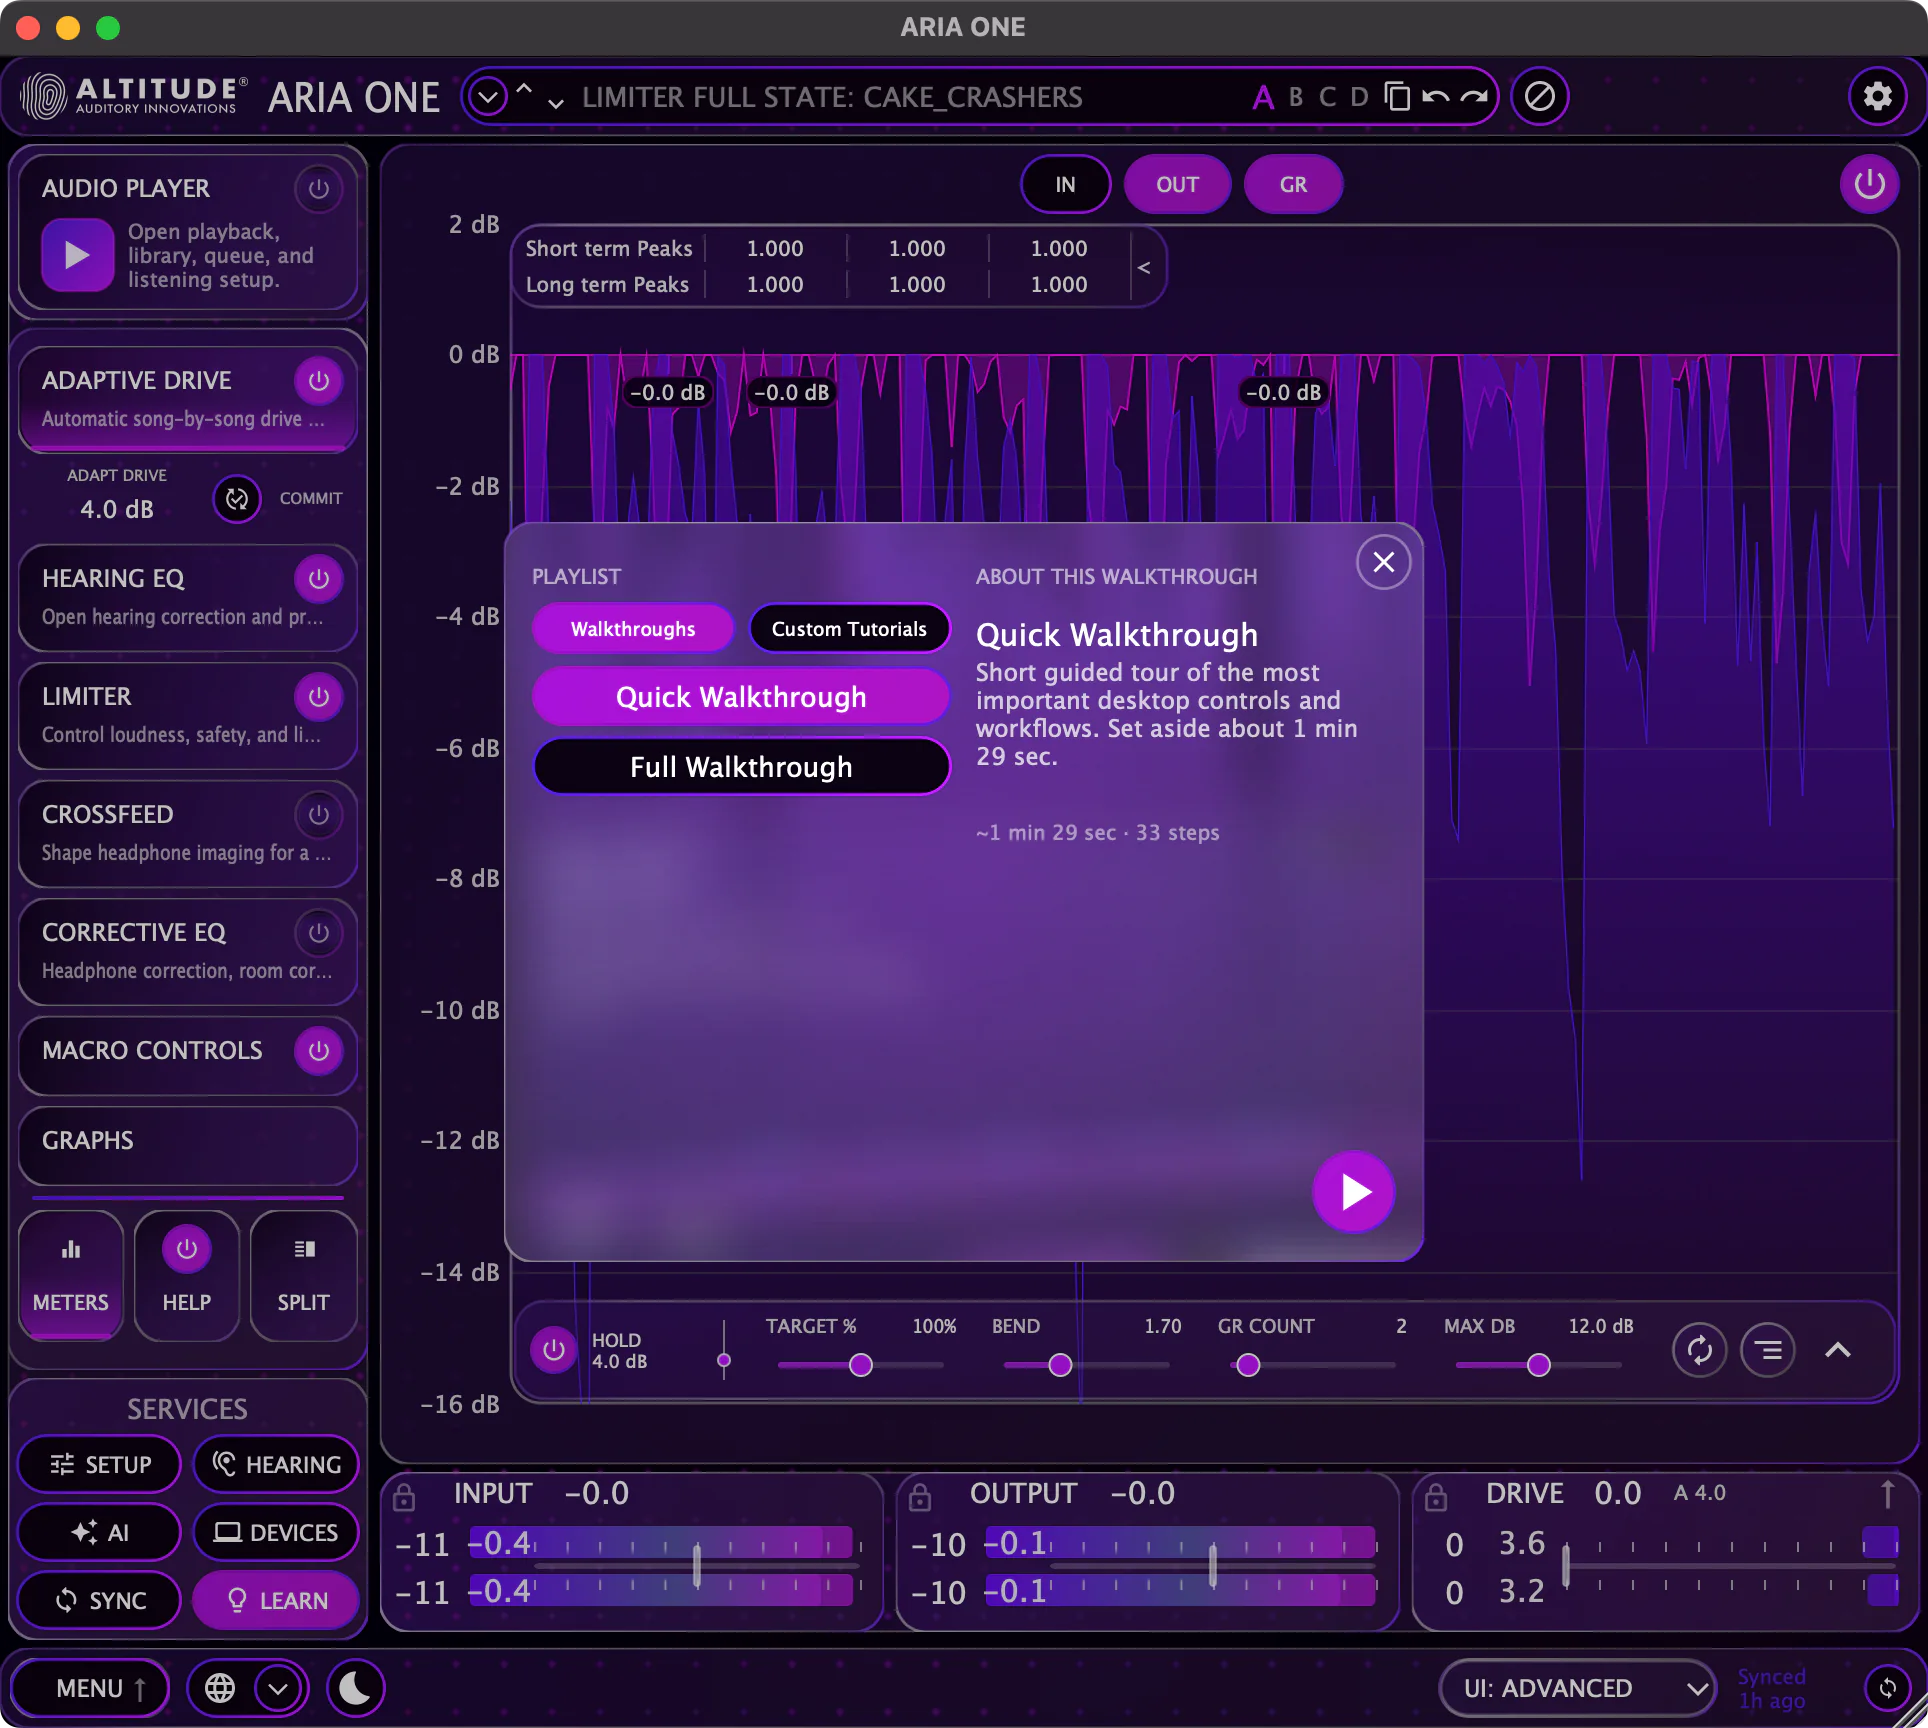Screen dimensions: 1928x1728
Task: Click the Drive panel up arrow
Action: (x=1887, y=1494)
